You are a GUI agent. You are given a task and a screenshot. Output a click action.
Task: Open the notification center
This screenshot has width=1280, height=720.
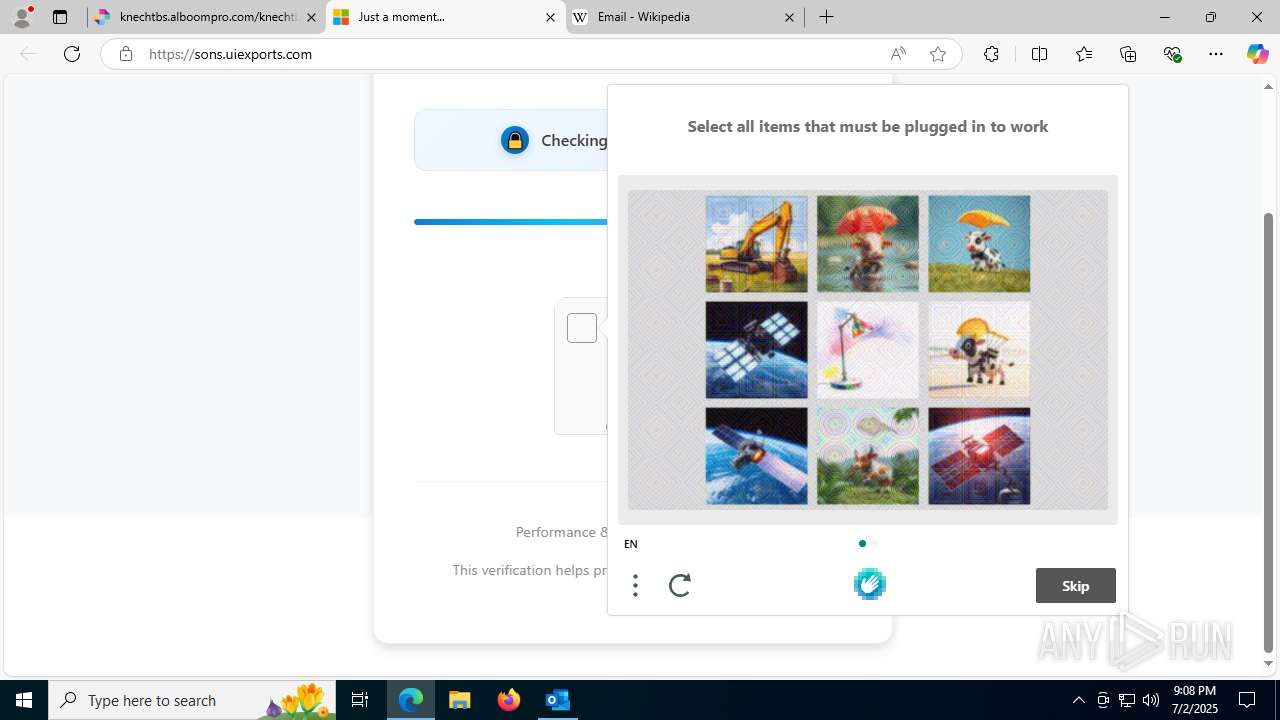(x=1247, y=700)
